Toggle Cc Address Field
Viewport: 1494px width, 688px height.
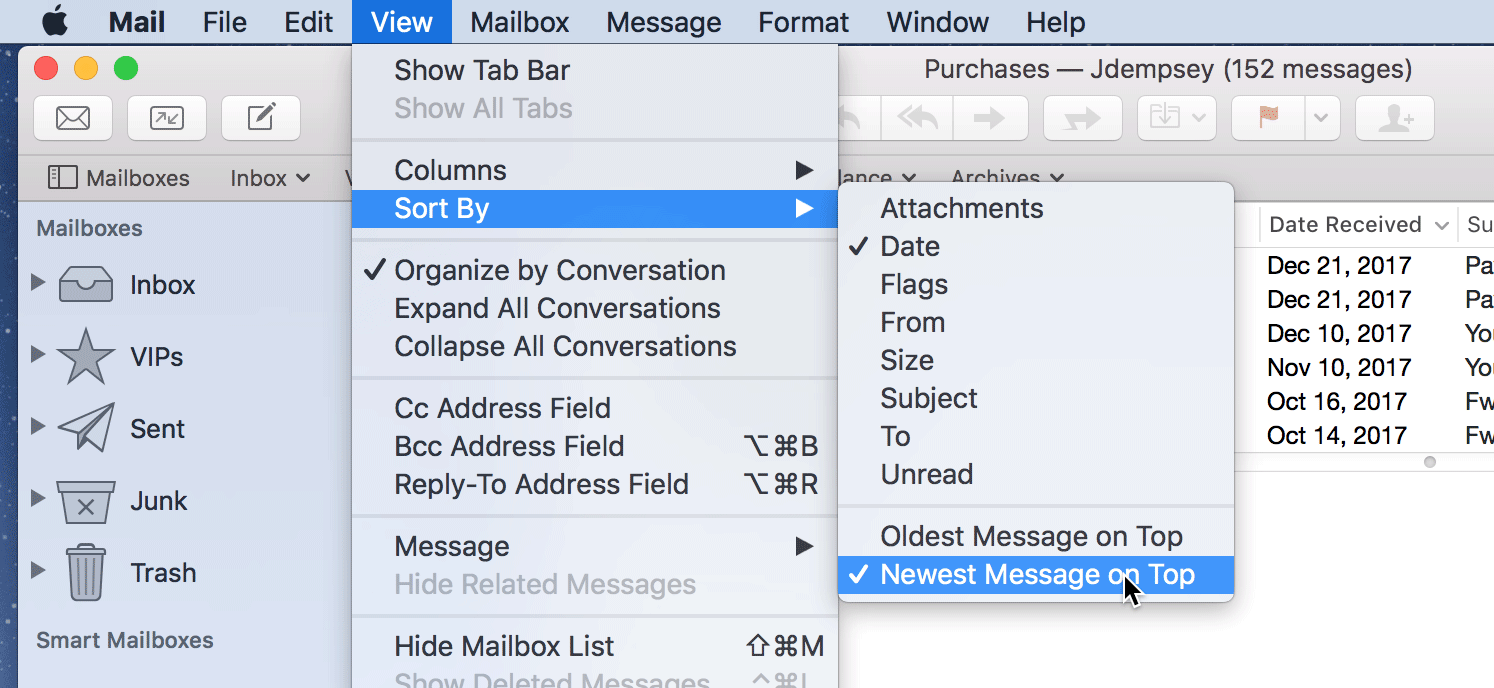point(595,408)
